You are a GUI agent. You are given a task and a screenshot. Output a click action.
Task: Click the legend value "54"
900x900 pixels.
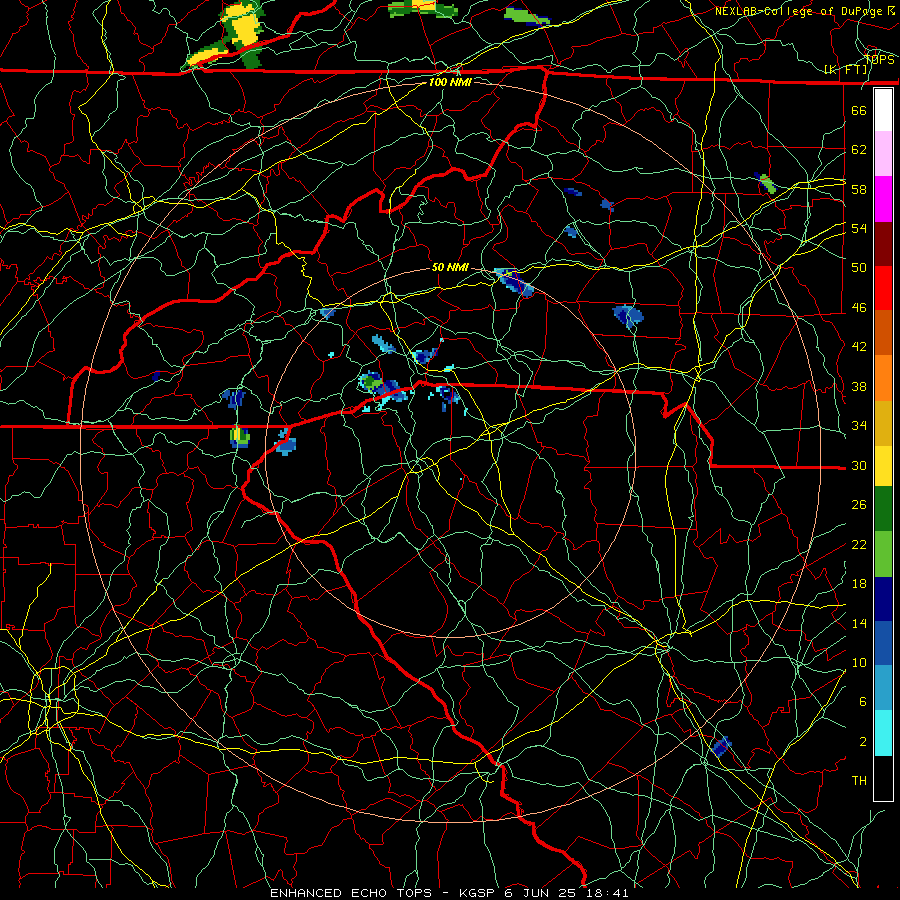(859, 228)
